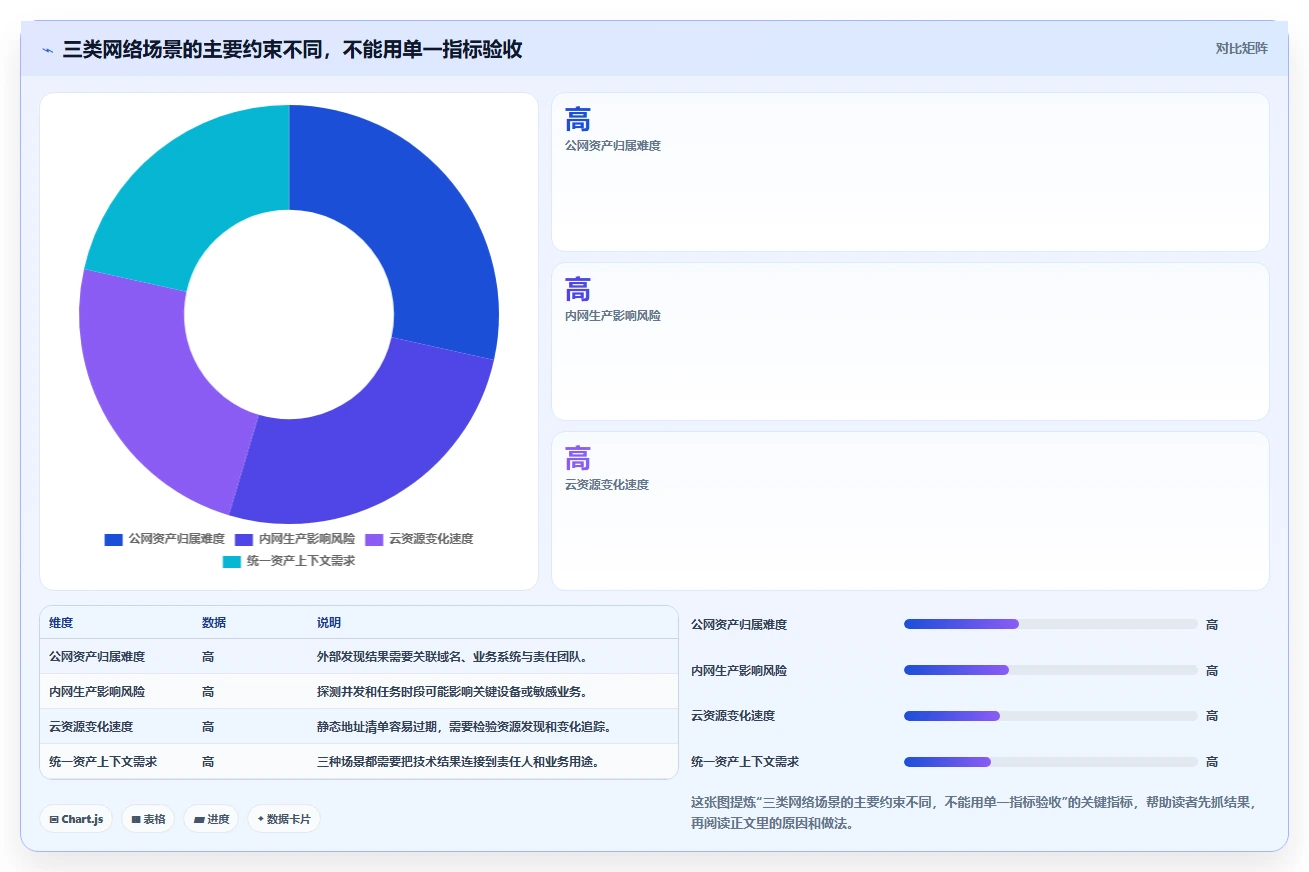This screenshot has height=872, width=1309.
Task: Click table cell 公网资产归属难度
Action: coord(97,657)
